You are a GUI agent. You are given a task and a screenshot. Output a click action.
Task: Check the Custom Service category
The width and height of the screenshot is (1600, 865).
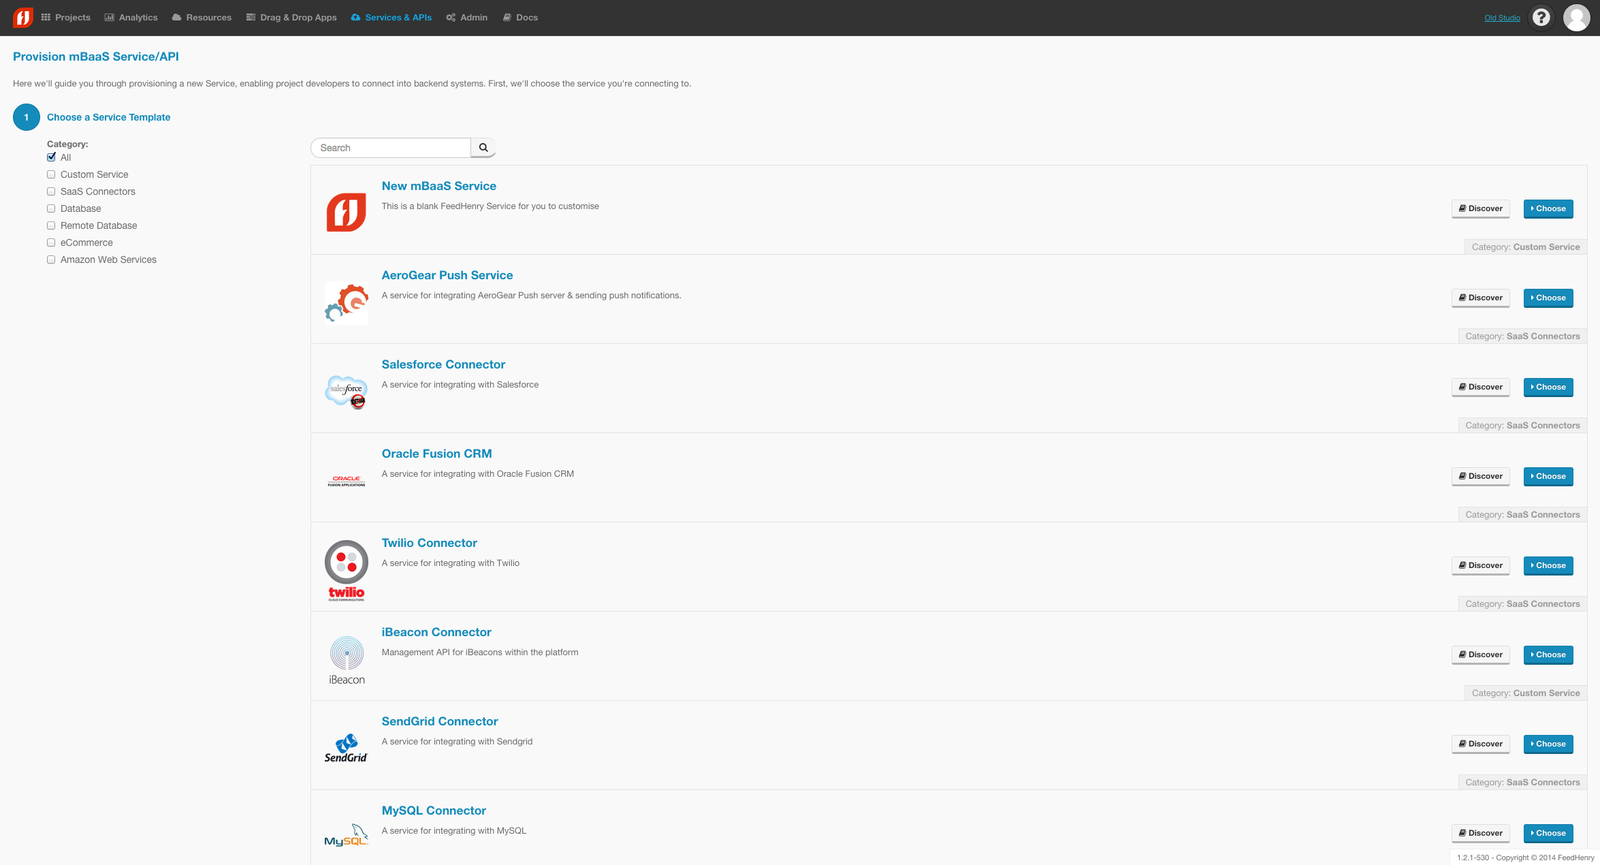(x=51, y=174)
